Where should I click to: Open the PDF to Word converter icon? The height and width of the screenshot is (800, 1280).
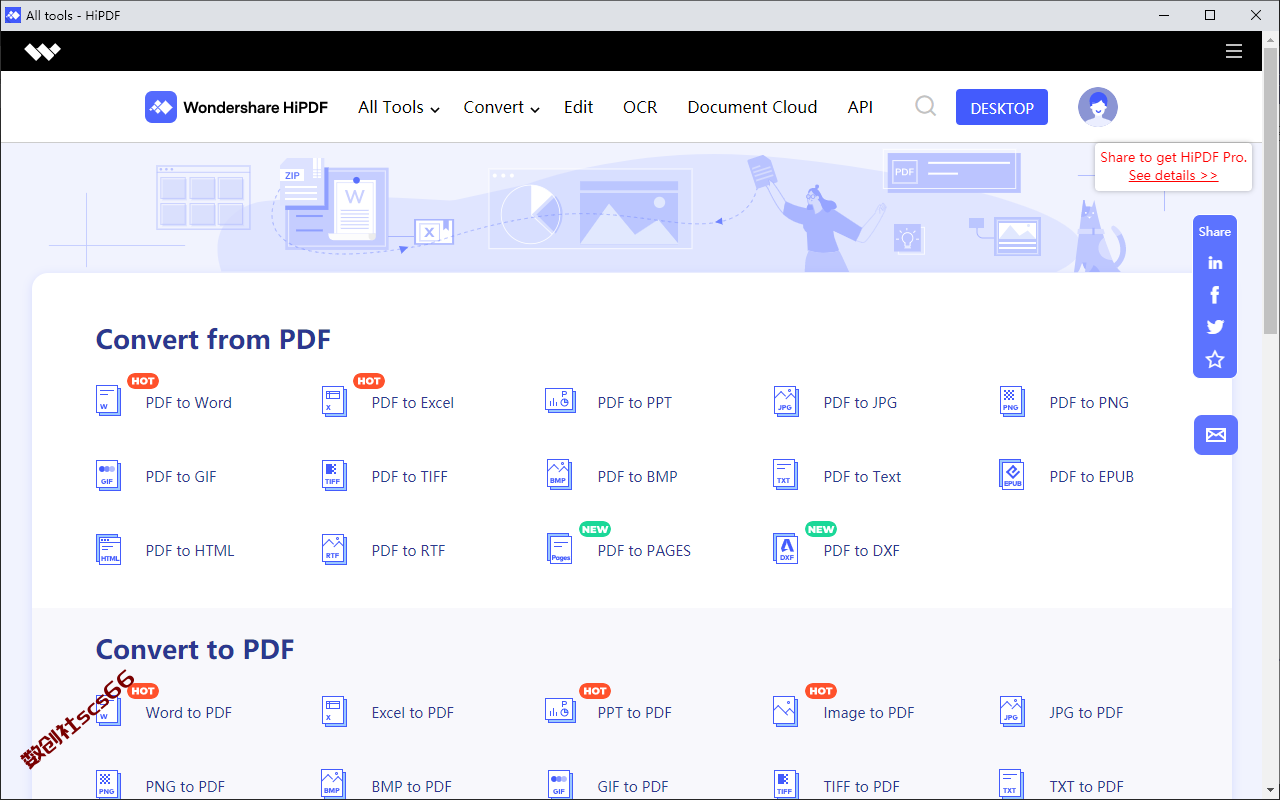108,402
